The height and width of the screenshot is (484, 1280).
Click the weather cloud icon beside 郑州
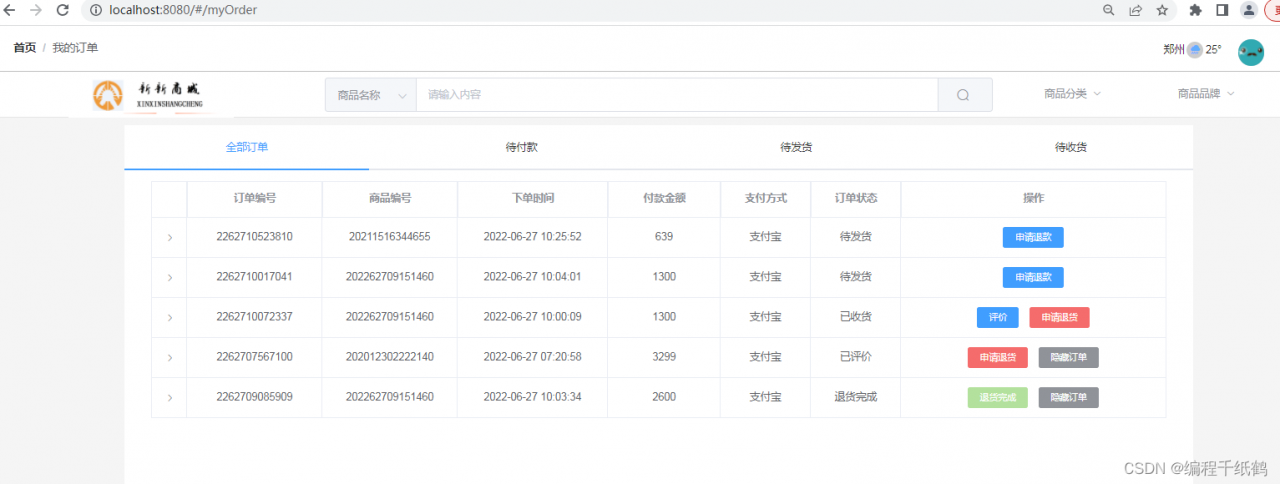pos(1194,50)
